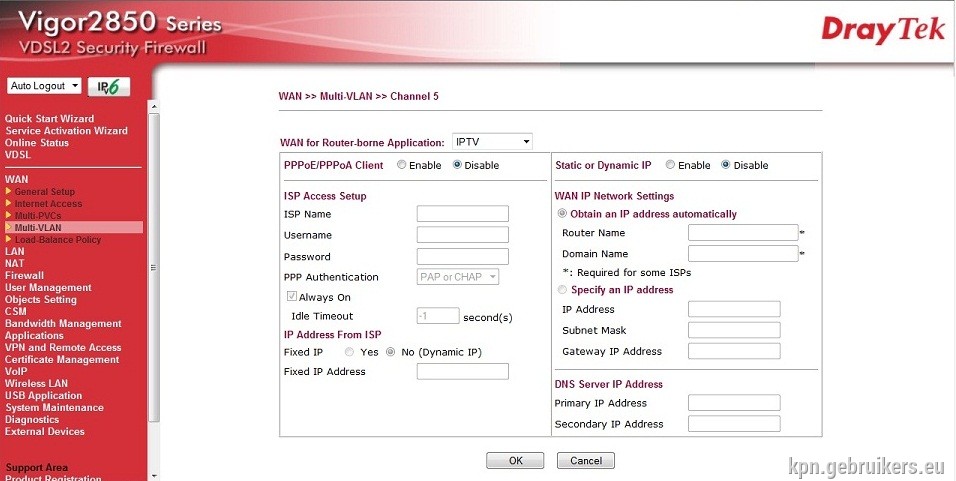This screenshot has width=956, height=481.
Task: Expand Certificate Management menu
Action: (62, 360)
